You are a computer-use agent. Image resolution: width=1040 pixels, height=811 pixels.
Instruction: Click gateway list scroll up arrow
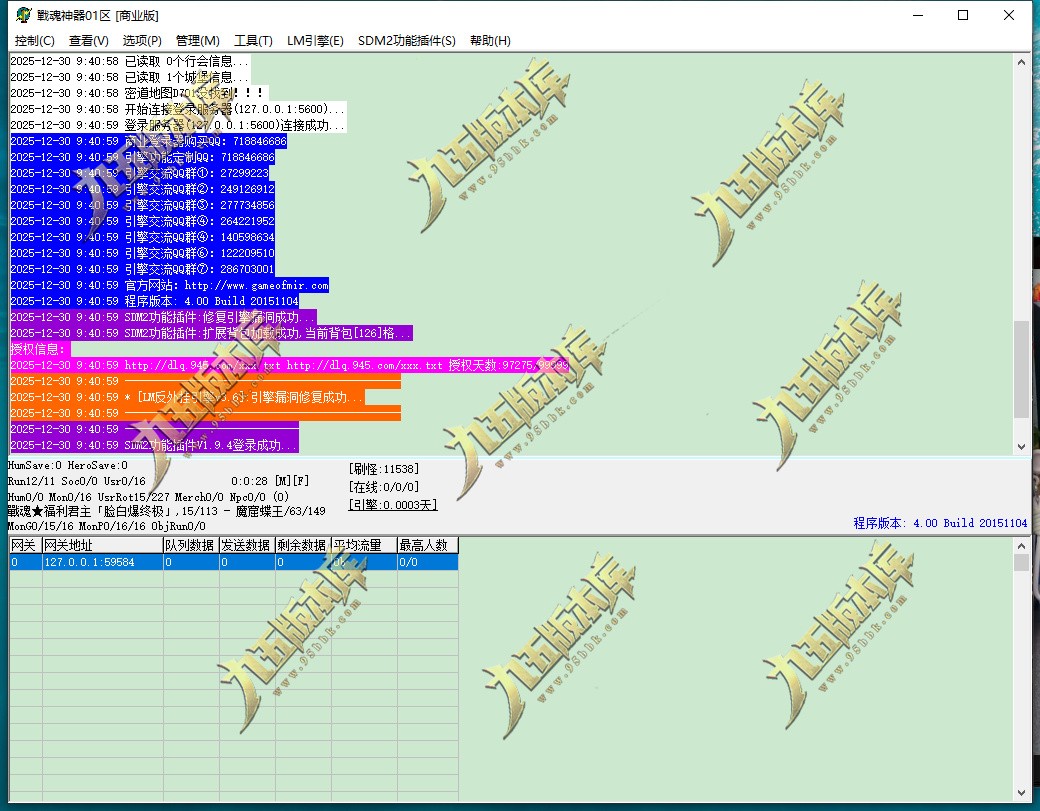(x=1021, y=546)
